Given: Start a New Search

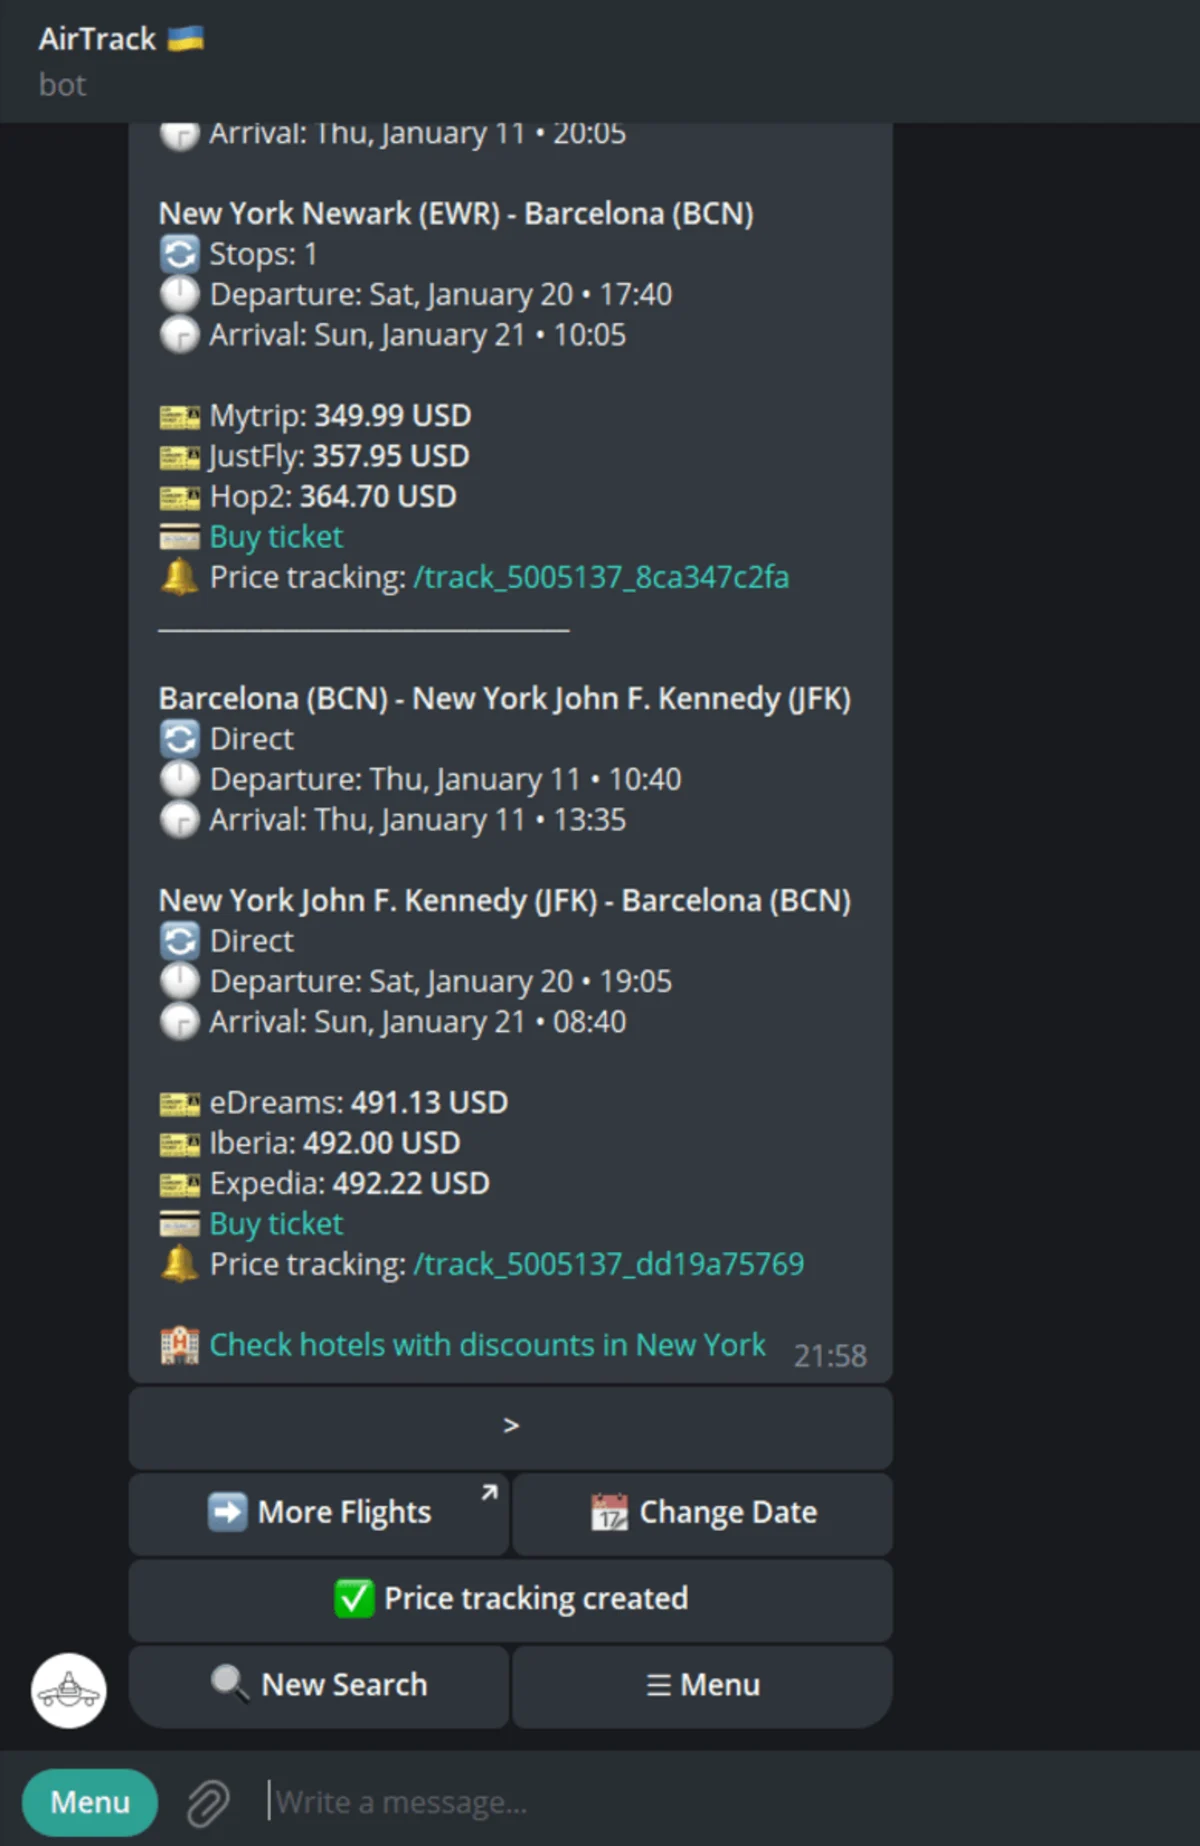Looking at the screenshot, I should [x=319, y=1686].
